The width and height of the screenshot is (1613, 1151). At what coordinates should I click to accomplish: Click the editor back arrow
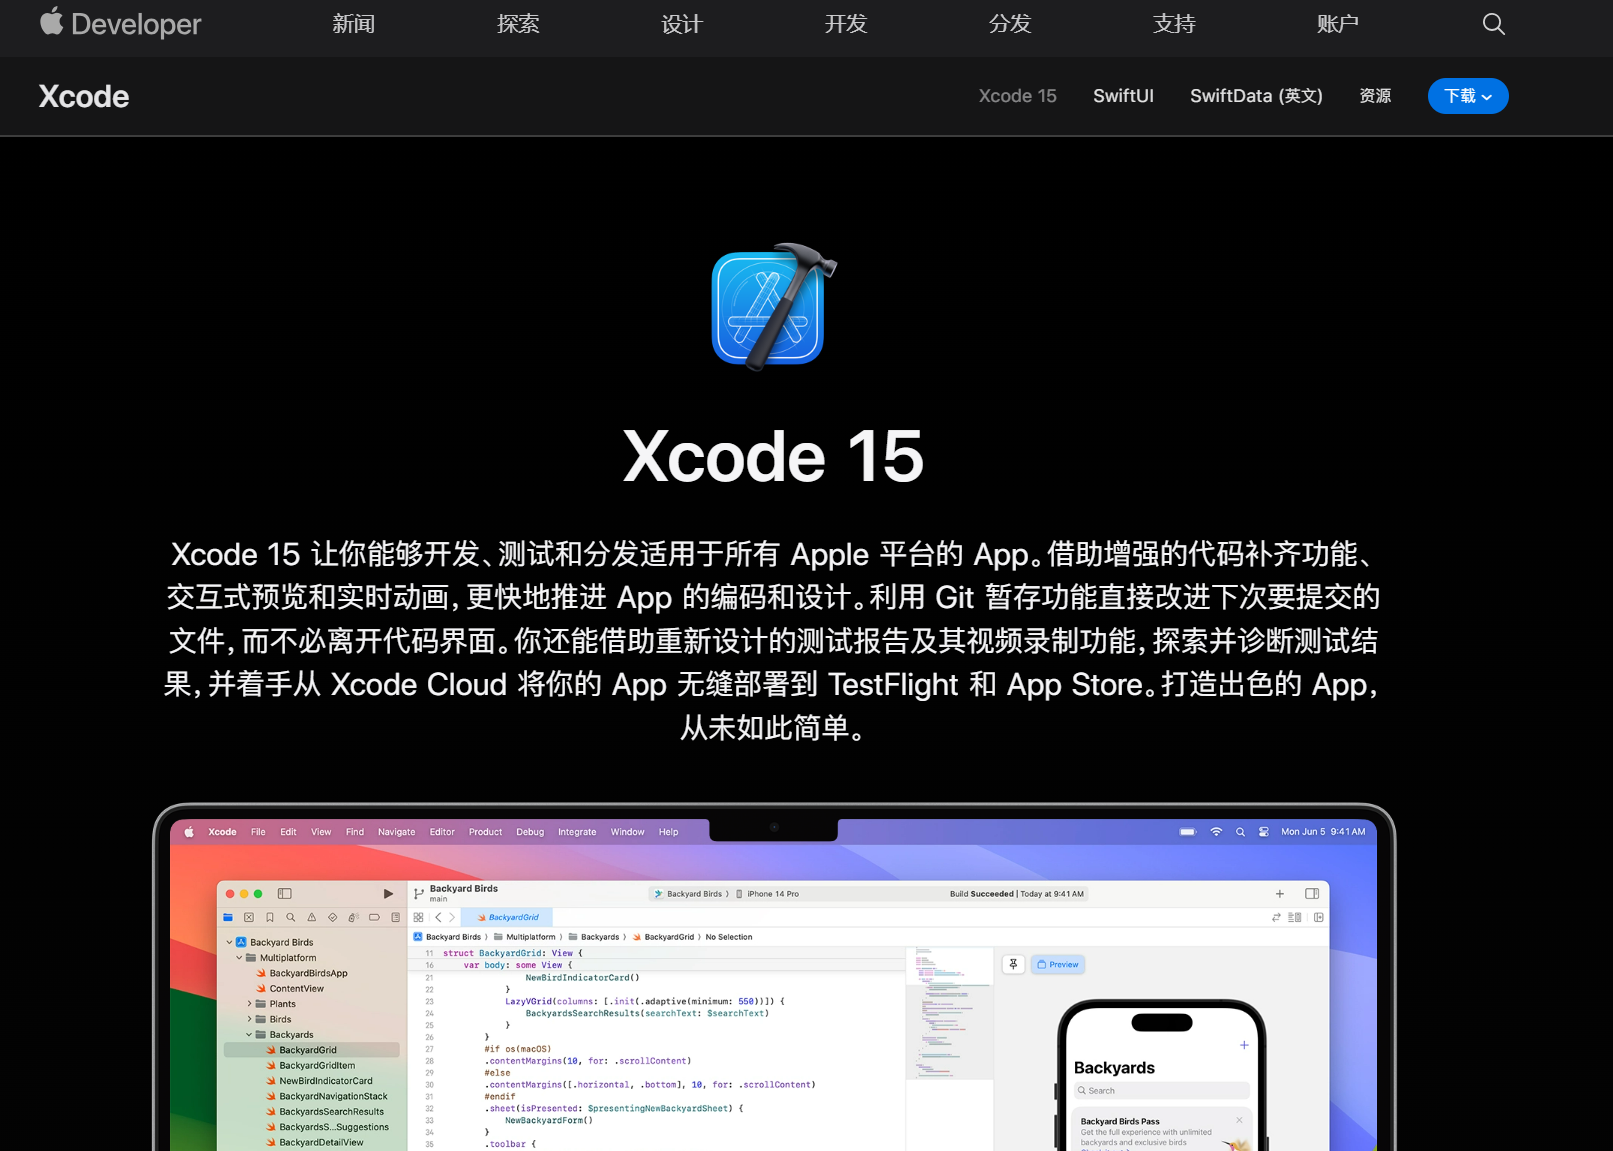tap(438, 917)
